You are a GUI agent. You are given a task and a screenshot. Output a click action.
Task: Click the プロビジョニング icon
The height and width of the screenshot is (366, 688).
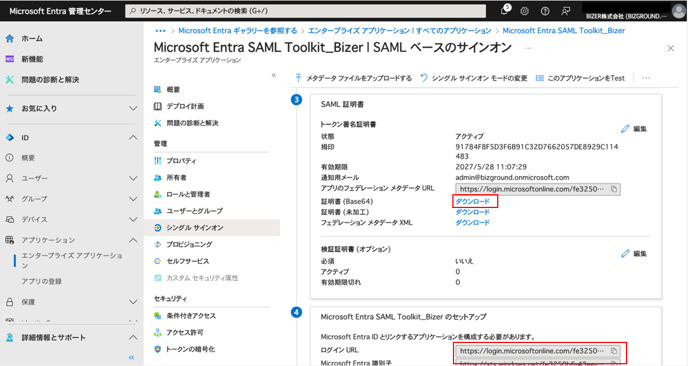(x=158, y=244)
